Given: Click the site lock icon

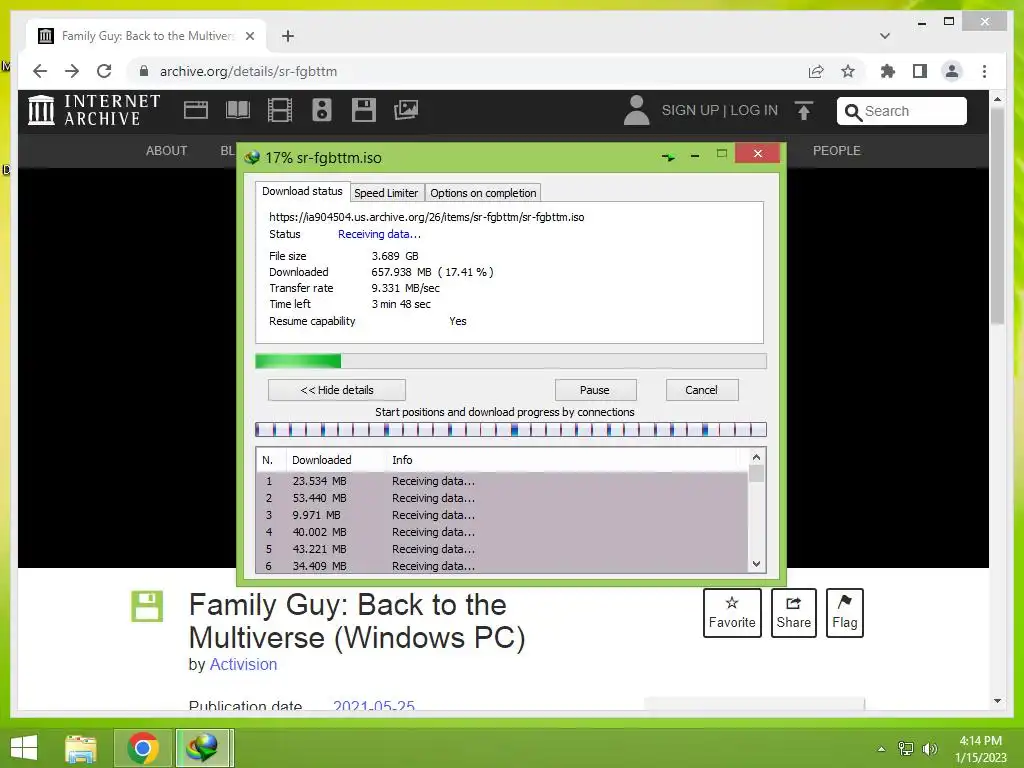Looking at the screenshot, I should pos(144,71).
